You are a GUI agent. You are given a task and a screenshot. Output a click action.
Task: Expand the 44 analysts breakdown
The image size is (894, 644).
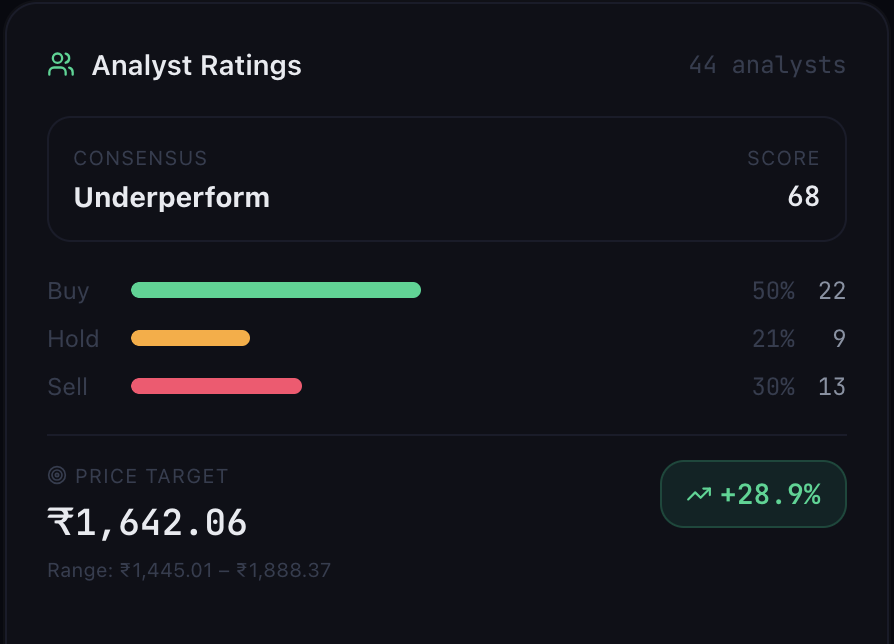(767, 64)
